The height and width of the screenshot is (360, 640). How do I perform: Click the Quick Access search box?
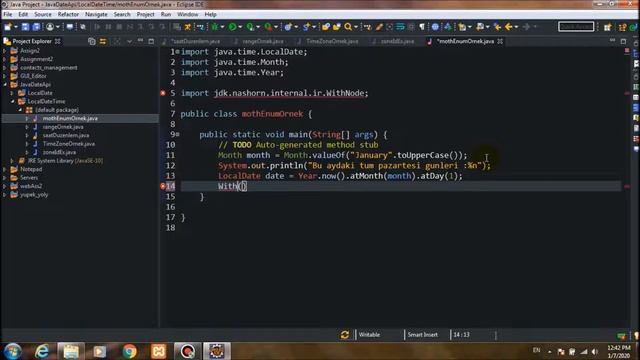click(576, 27)
